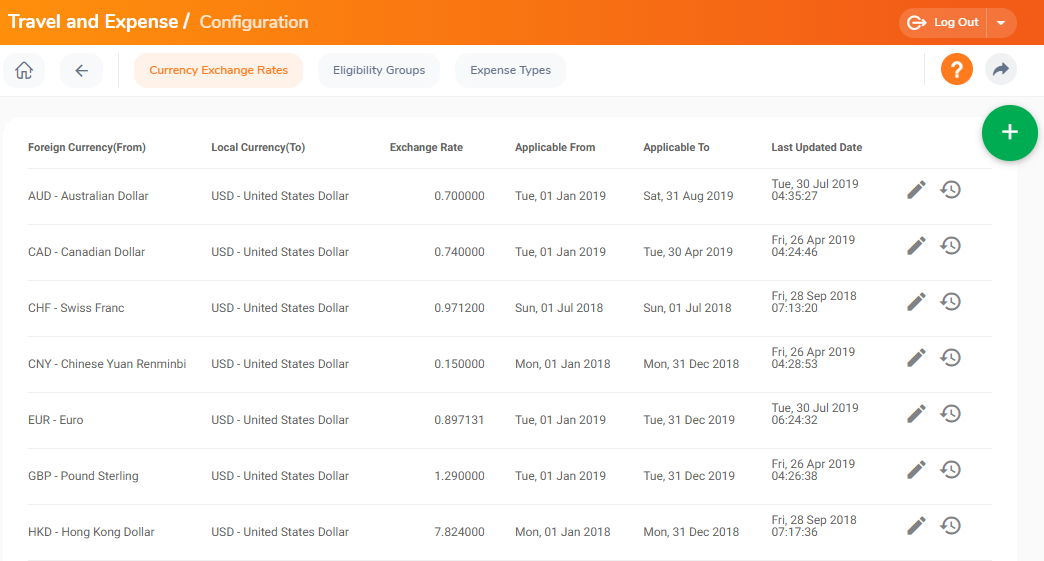This screenshot has height=561, width=1044.
Task: Click the Sat, 31 Aug 2019 date
Action: [688, 196]
